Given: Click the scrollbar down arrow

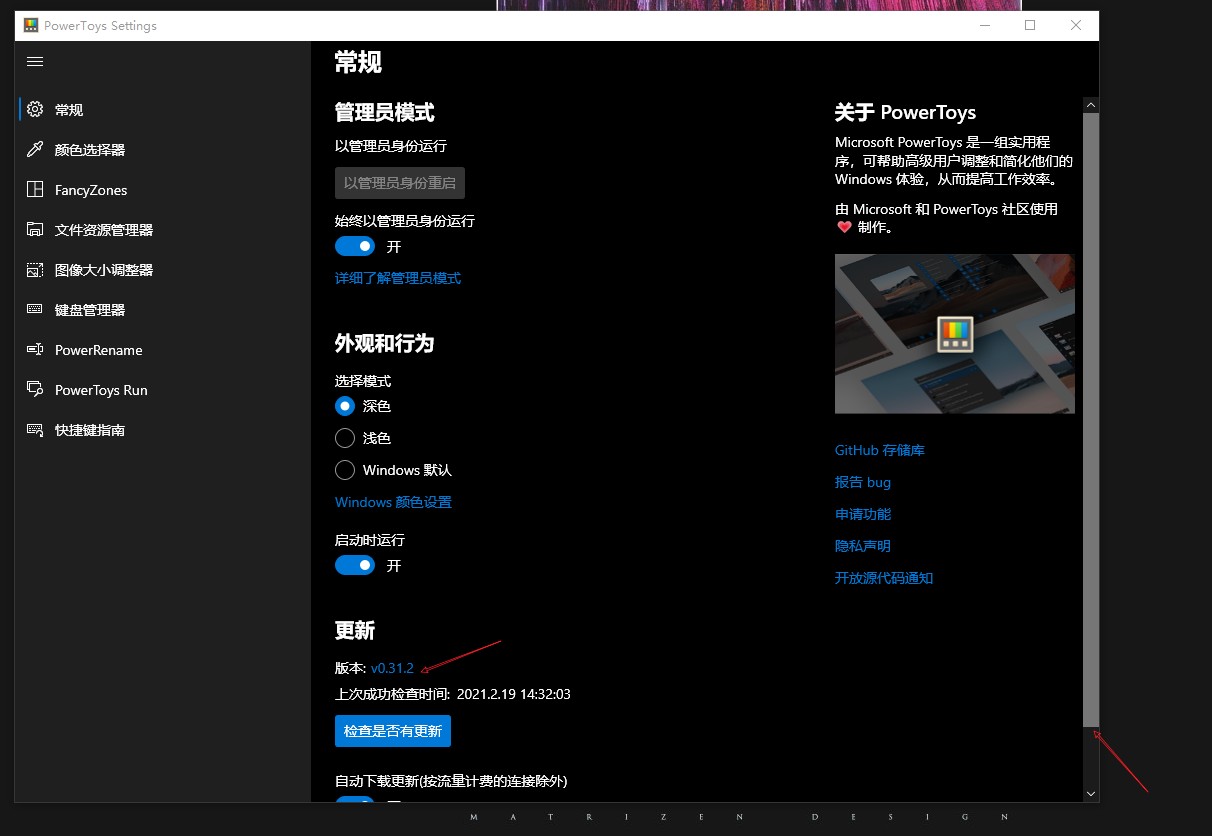Looking at the screenshot, I should [x=1090, y=793].
